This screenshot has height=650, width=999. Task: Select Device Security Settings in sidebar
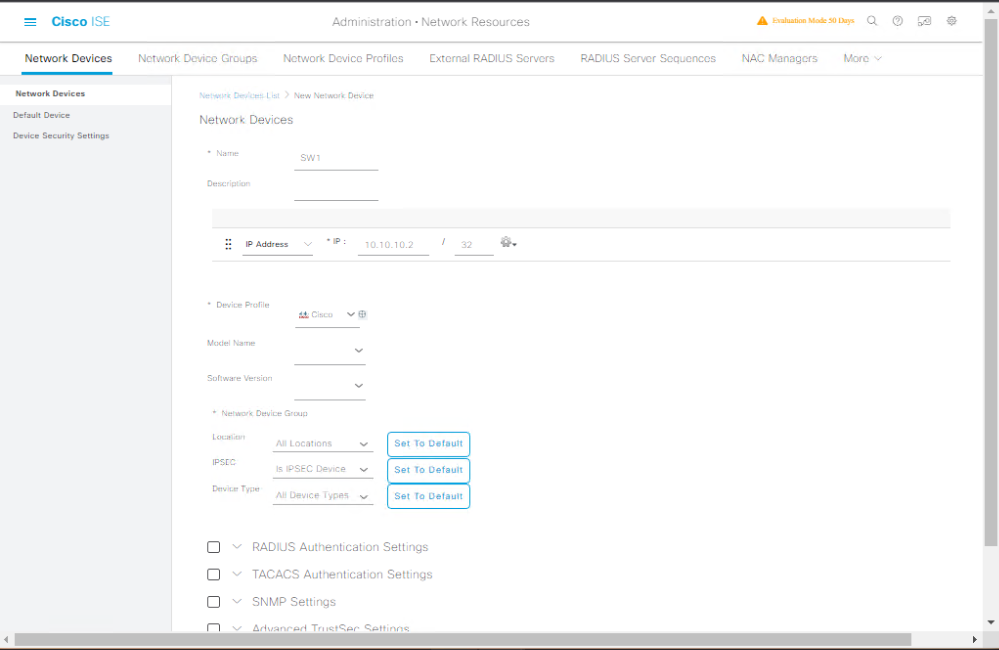pyautogui.click(x=61, y=136)
